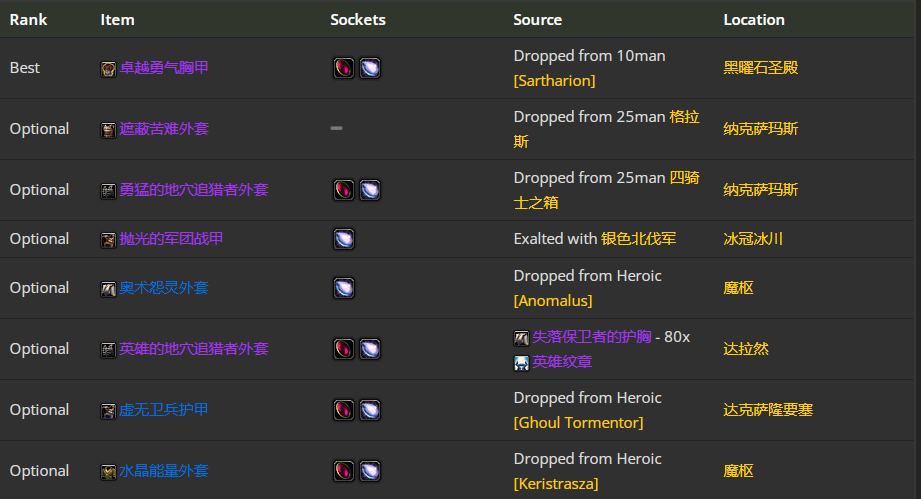
Task: Open the 卓越勇气胸甲 item link
Action: coord(164,68)
